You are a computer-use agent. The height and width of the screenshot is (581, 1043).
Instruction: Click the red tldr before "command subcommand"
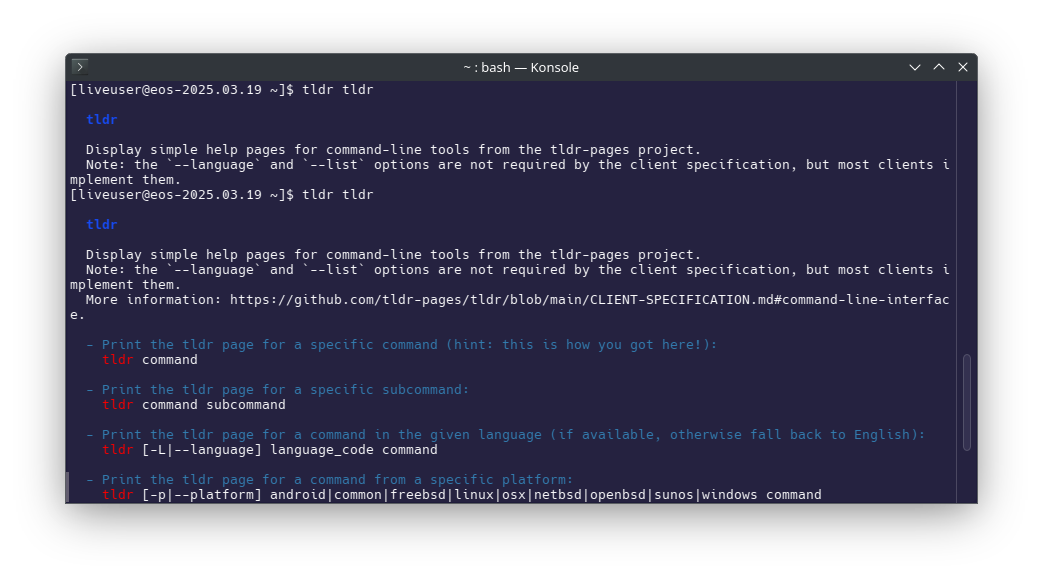click(118, 405)
